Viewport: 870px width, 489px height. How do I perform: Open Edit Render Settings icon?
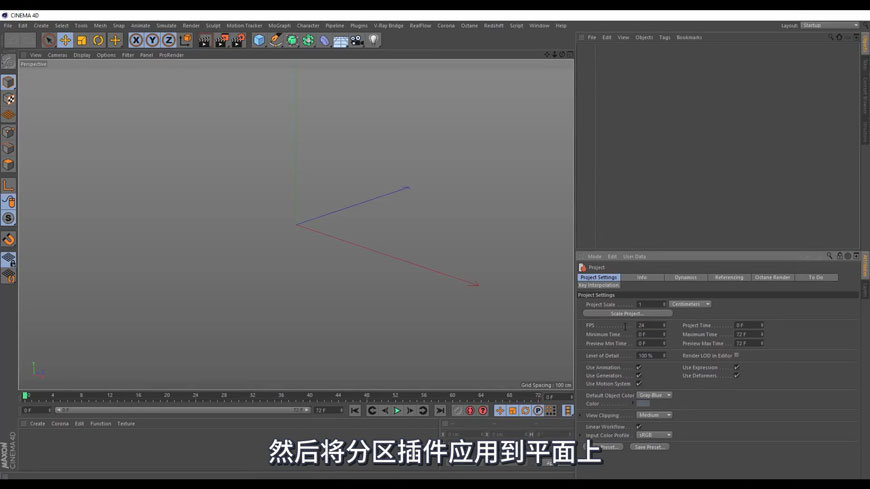[238, 40]
